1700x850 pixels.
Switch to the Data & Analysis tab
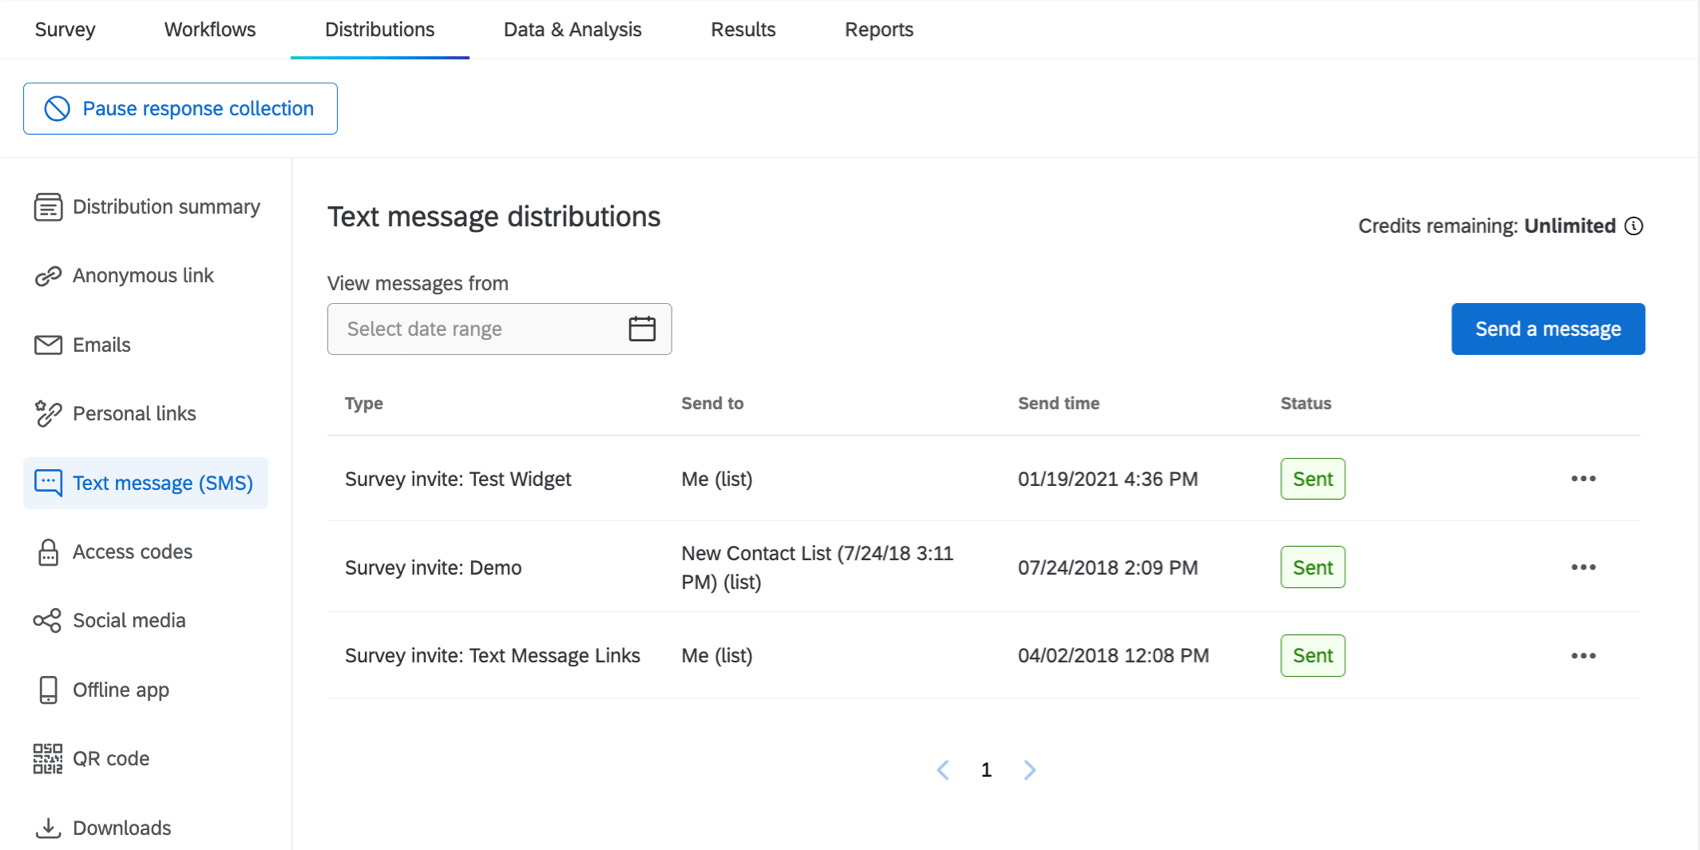tap(572, 30)
